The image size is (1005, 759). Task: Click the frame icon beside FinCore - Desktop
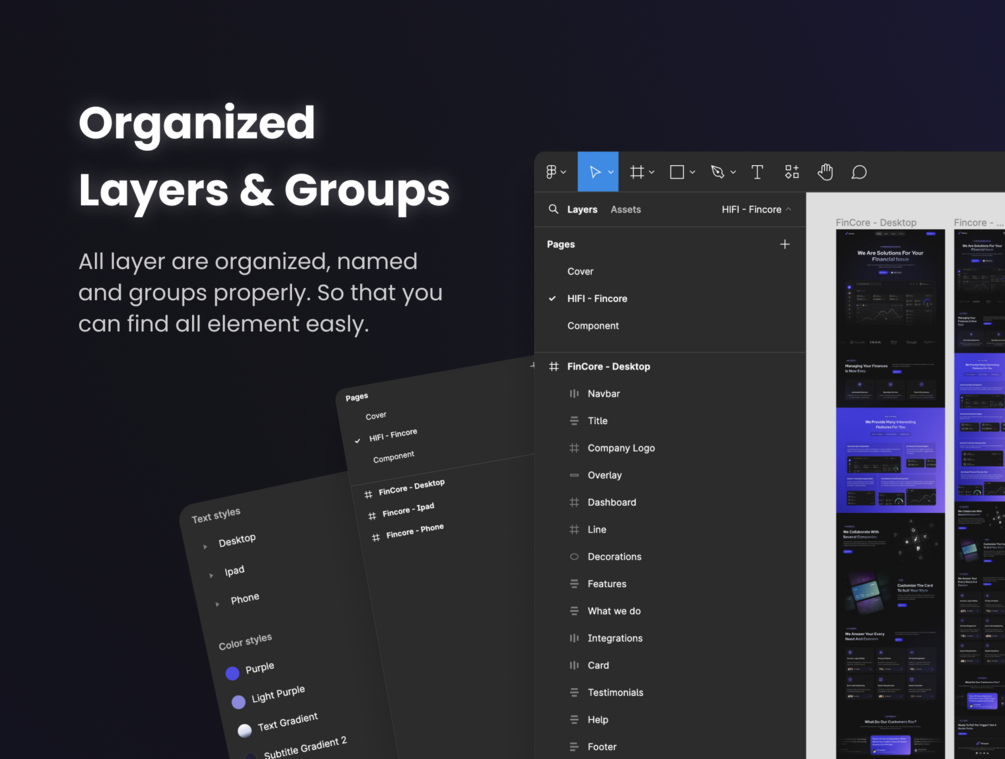[554, 367]
